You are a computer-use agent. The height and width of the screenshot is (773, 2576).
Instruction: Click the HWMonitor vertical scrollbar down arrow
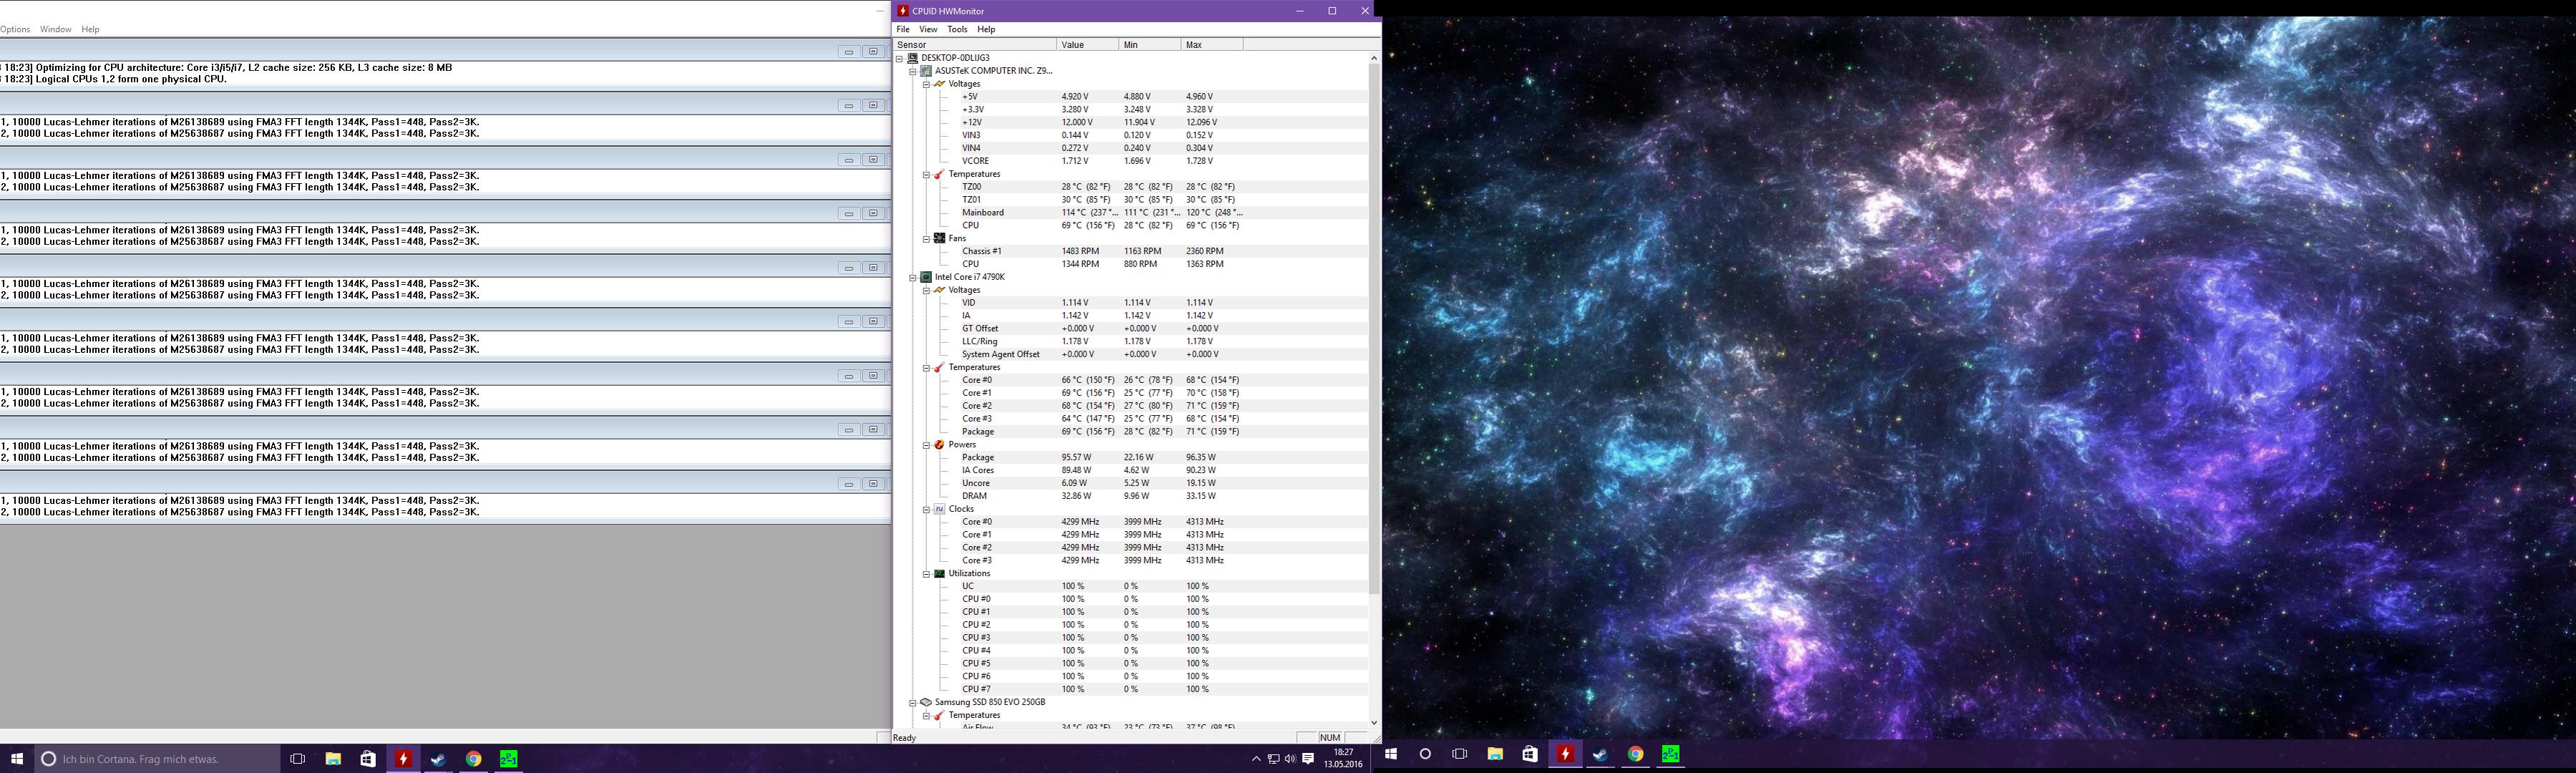tap(1373, 722)
